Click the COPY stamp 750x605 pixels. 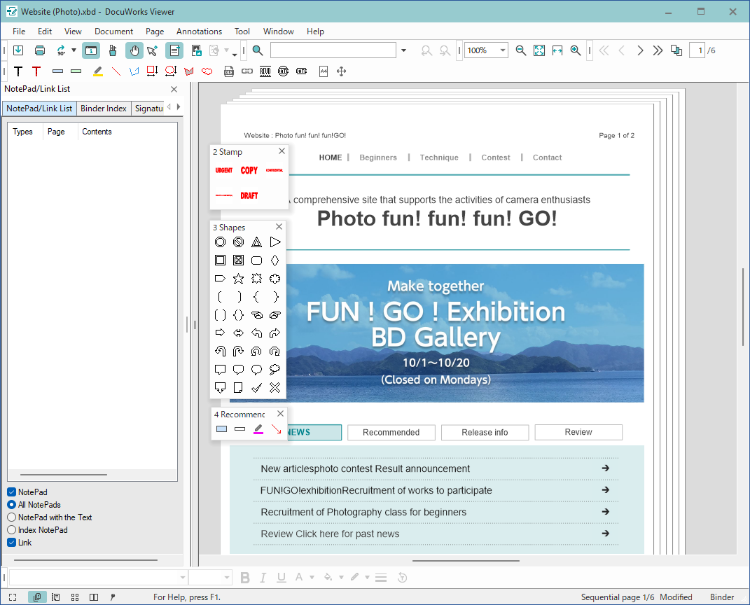pos(249,170)
